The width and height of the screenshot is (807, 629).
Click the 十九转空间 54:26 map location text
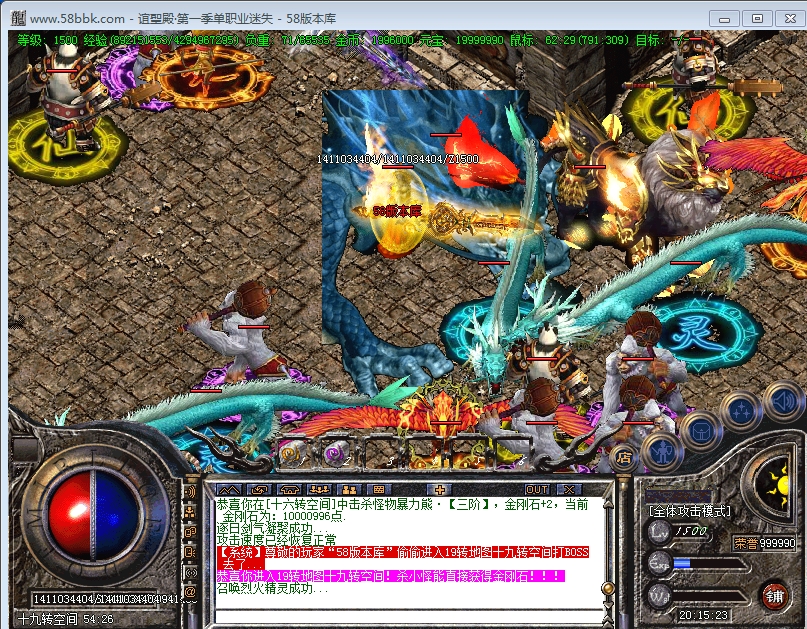click(66, 619)
